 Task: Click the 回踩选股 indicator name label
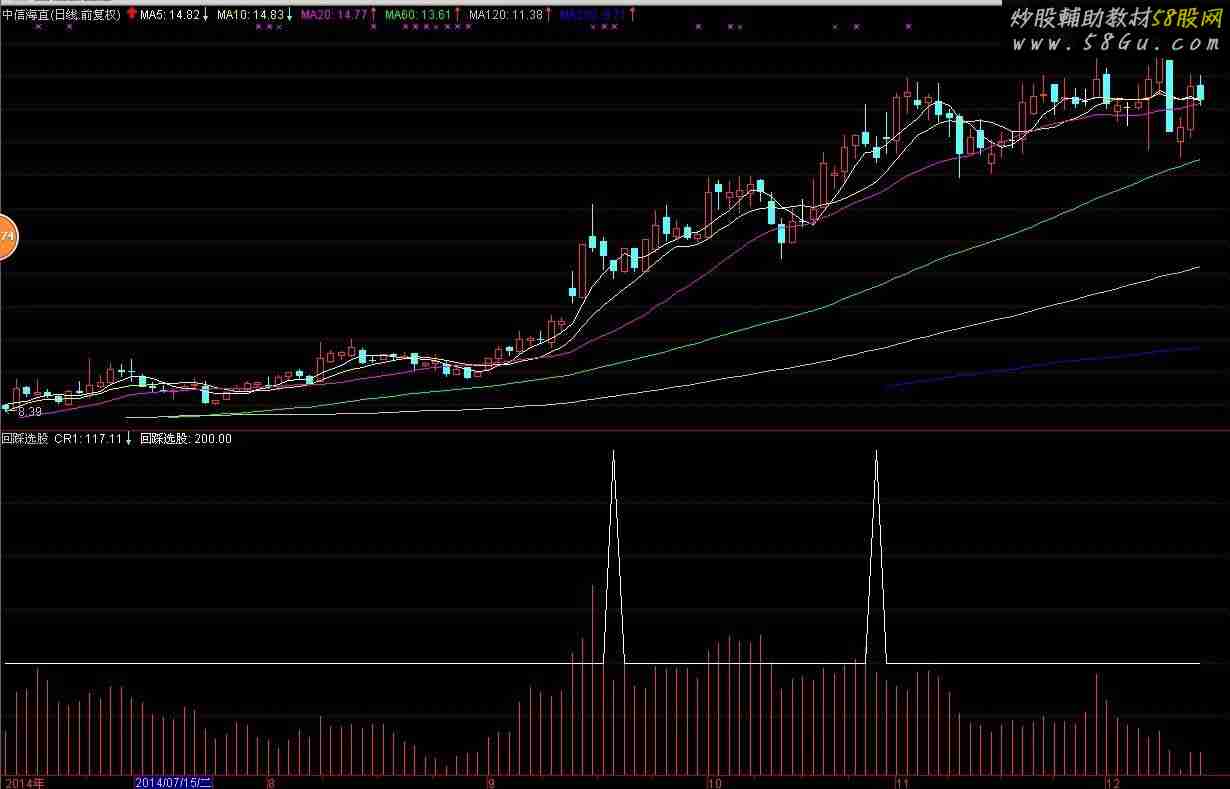pyautogui.click(x=24, y=438)
